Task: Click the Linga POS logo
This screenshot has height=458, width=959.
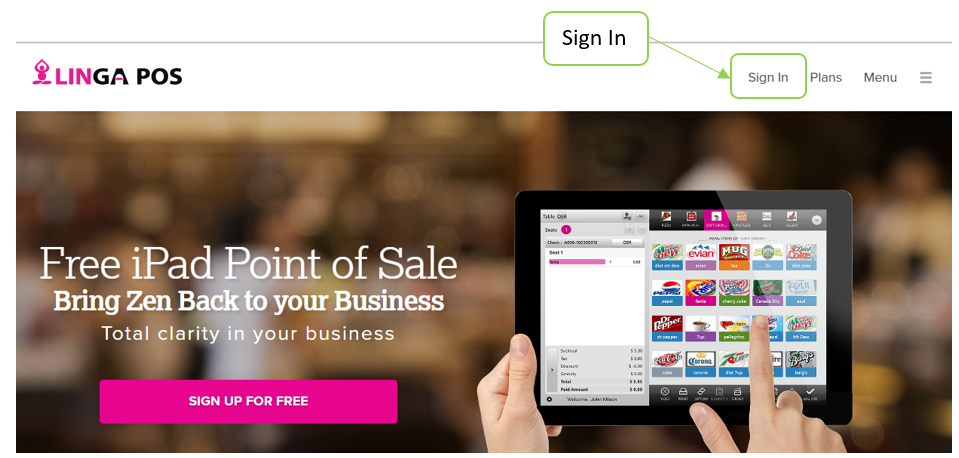Action: (107, 73)
